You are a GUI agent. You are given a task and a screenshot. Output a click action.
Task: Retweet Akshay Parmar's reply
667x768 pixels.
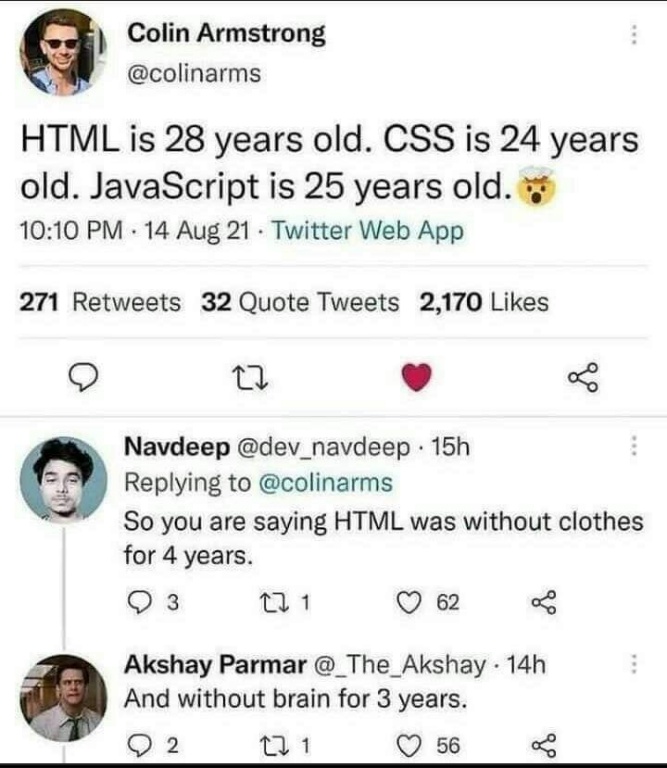(269, 746)
